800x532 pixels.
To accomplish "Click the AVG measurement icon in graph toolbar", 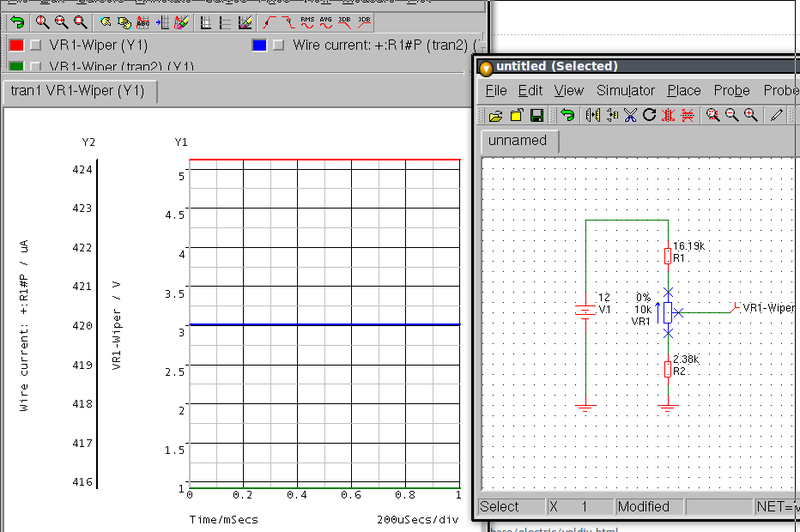I will click(325, 21).
